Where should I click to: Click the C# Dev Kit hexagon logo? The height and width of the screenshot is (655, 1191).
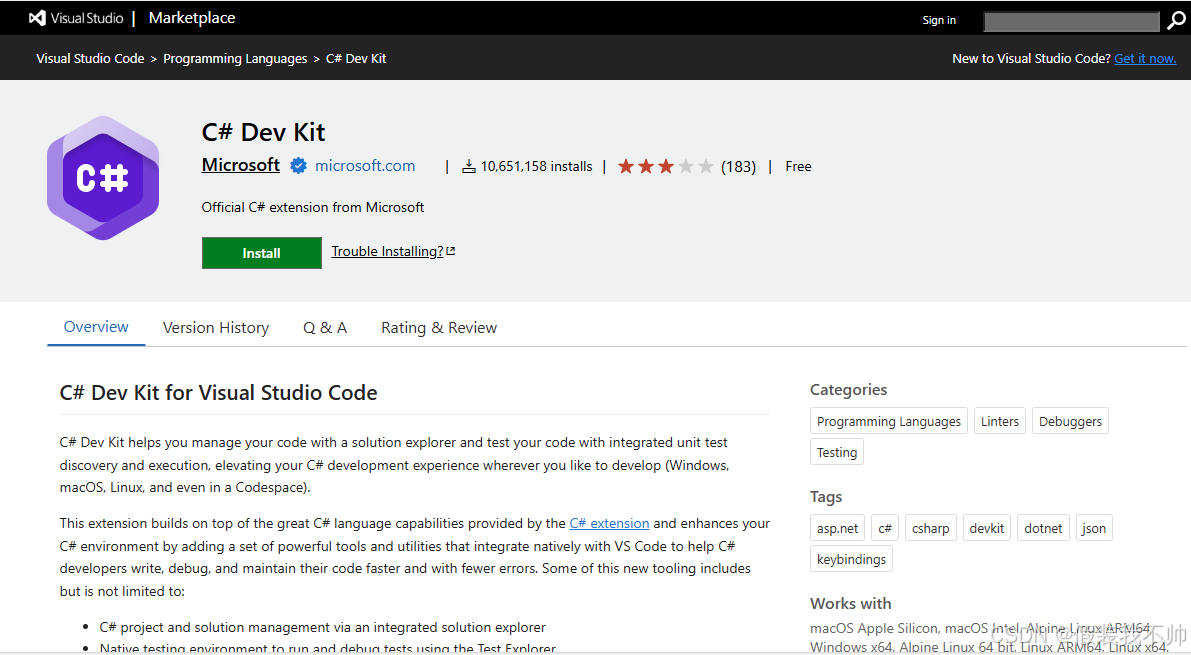coord(103,178)
